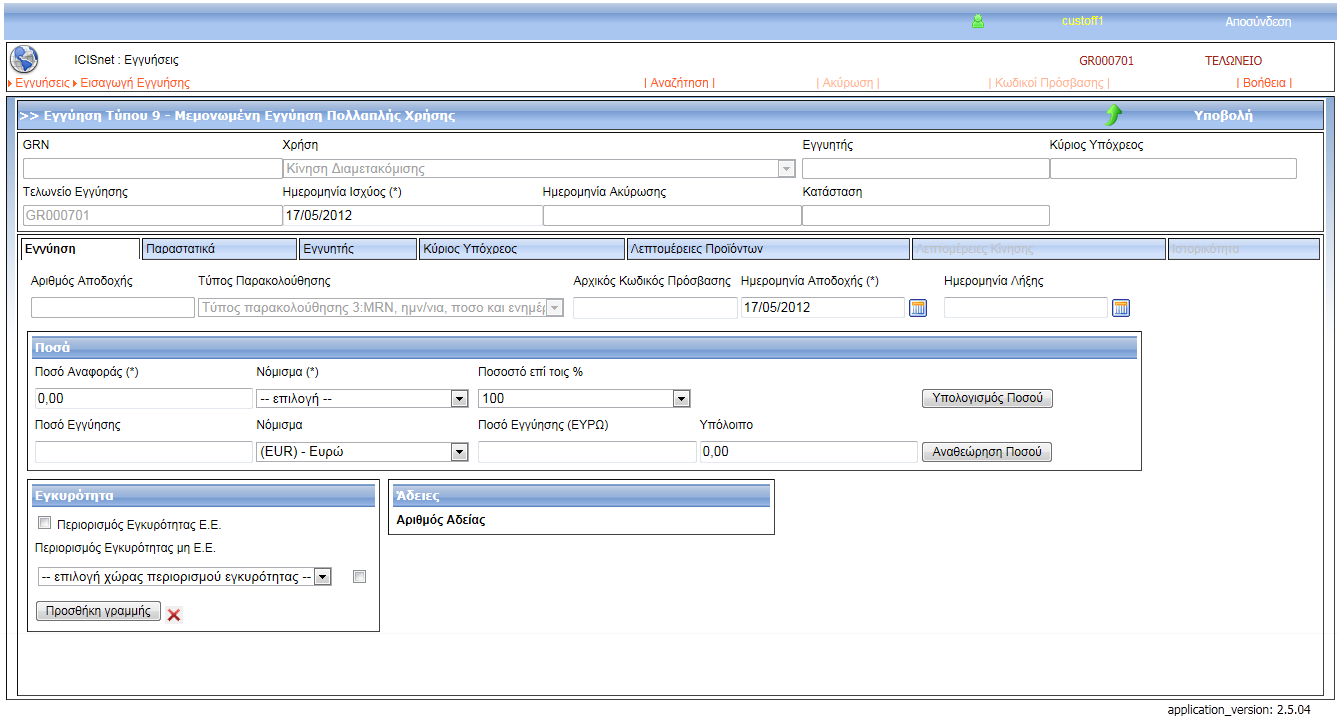1341x726 pixels.
Task: Click Αρχικός Κωδικός Πρόσβασης field
Action: coord(655,308)
